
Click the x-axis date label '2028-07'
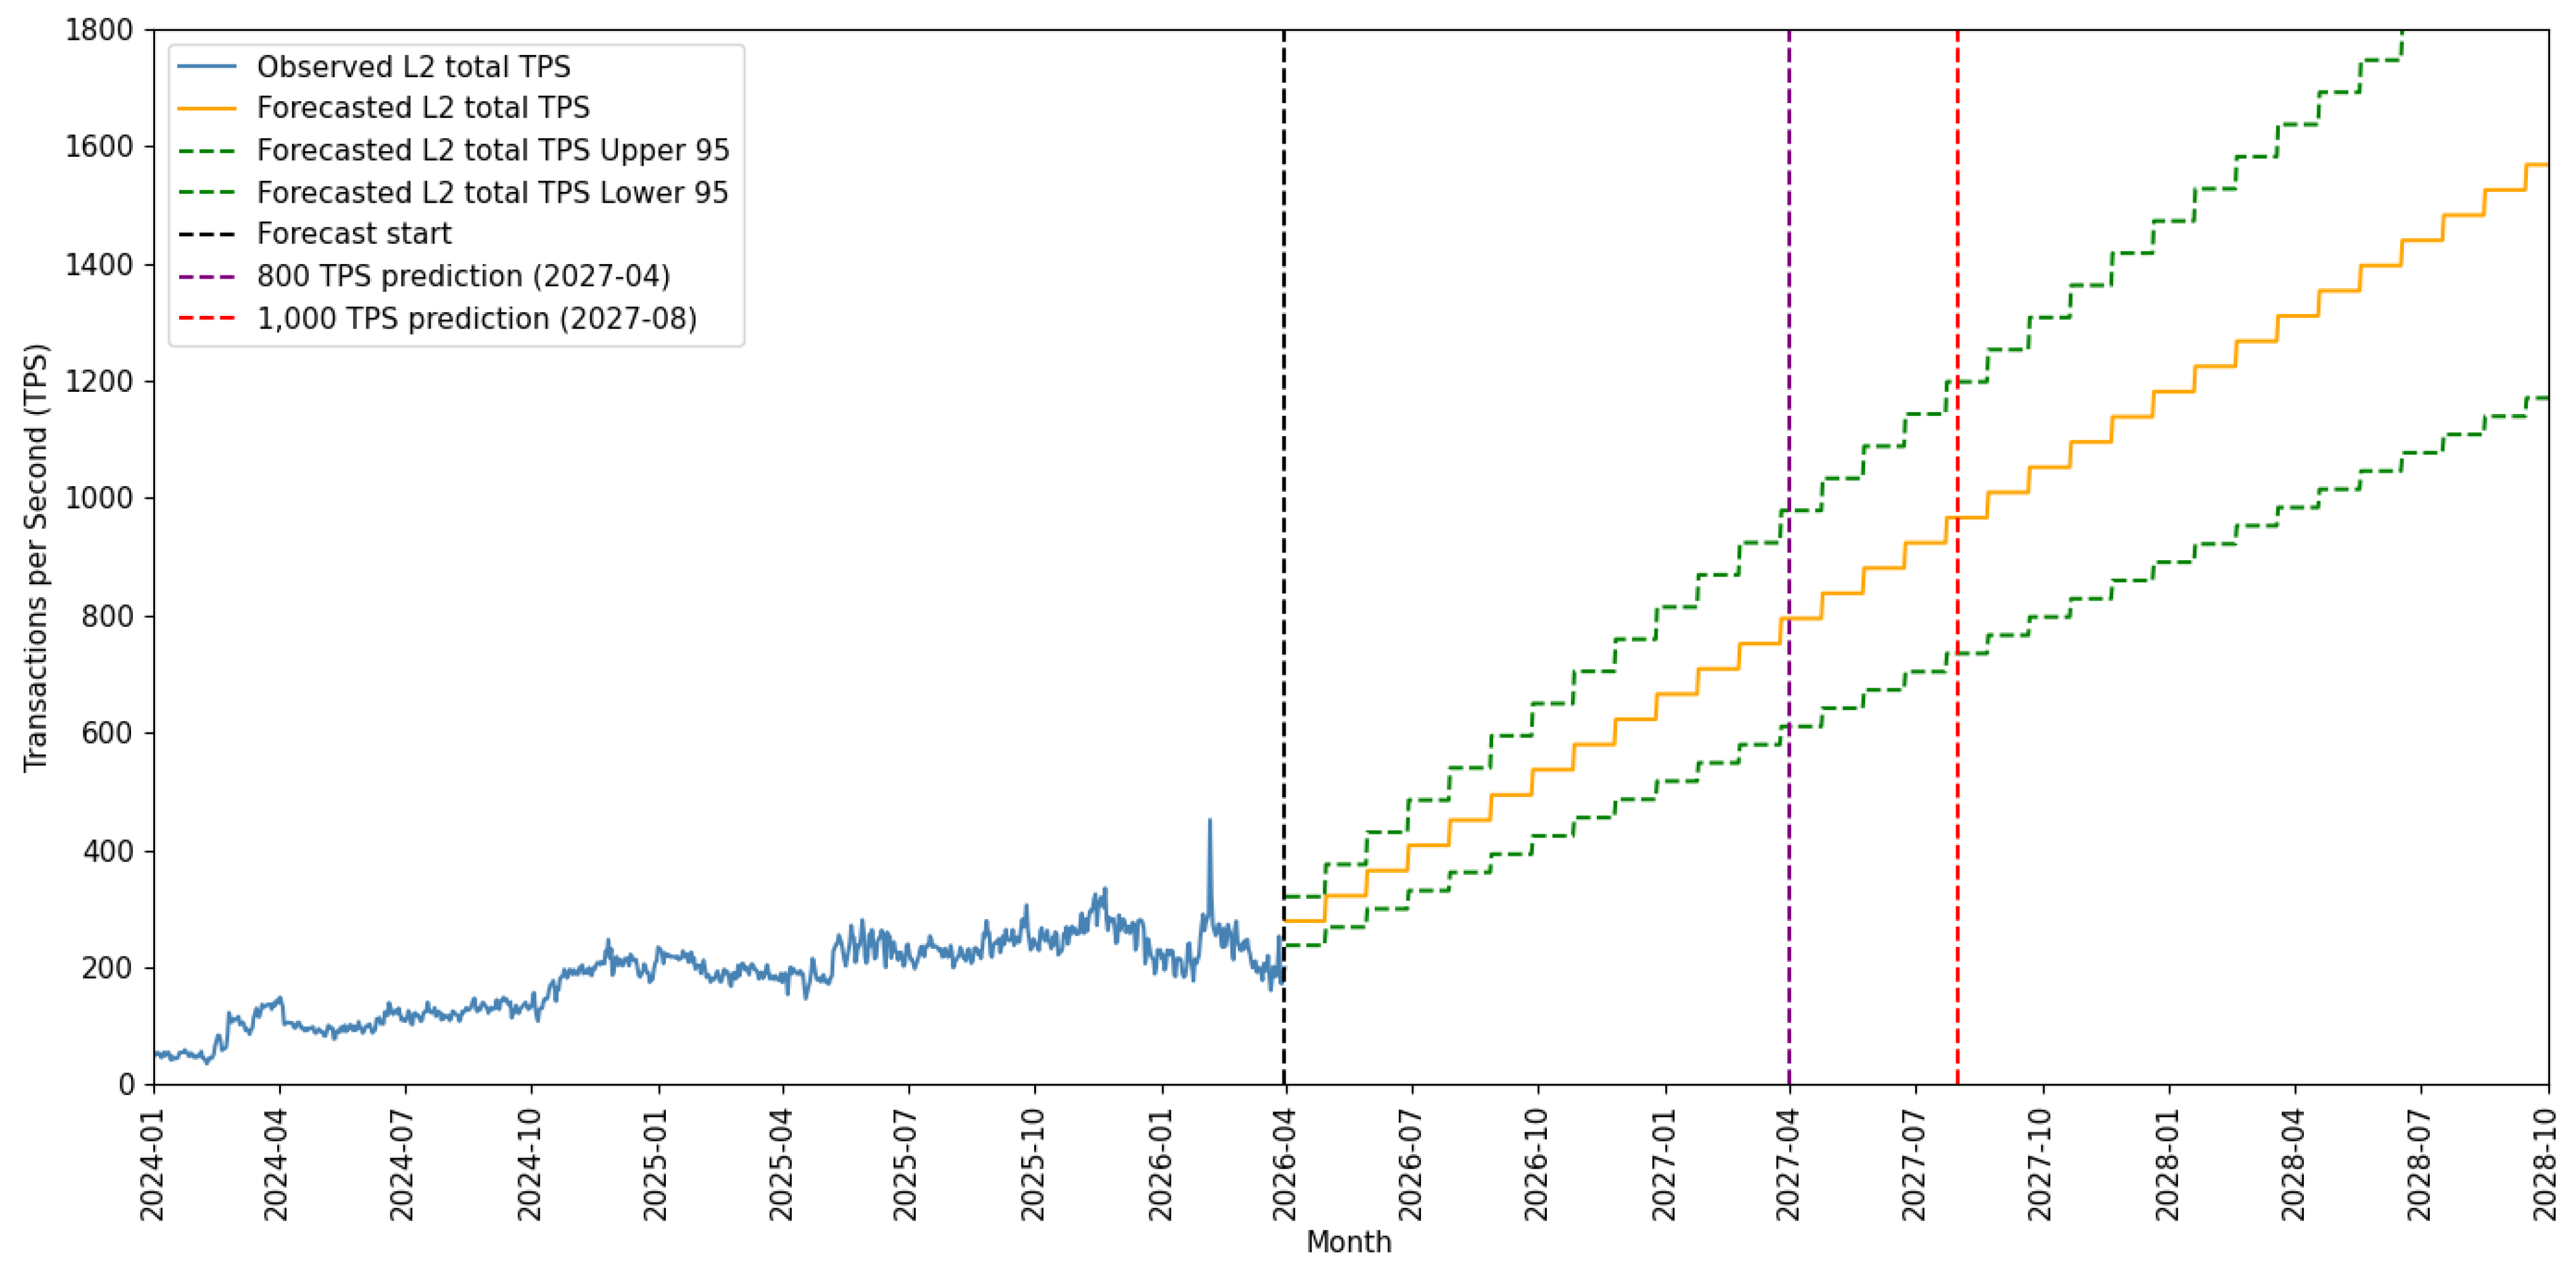2420,1164
